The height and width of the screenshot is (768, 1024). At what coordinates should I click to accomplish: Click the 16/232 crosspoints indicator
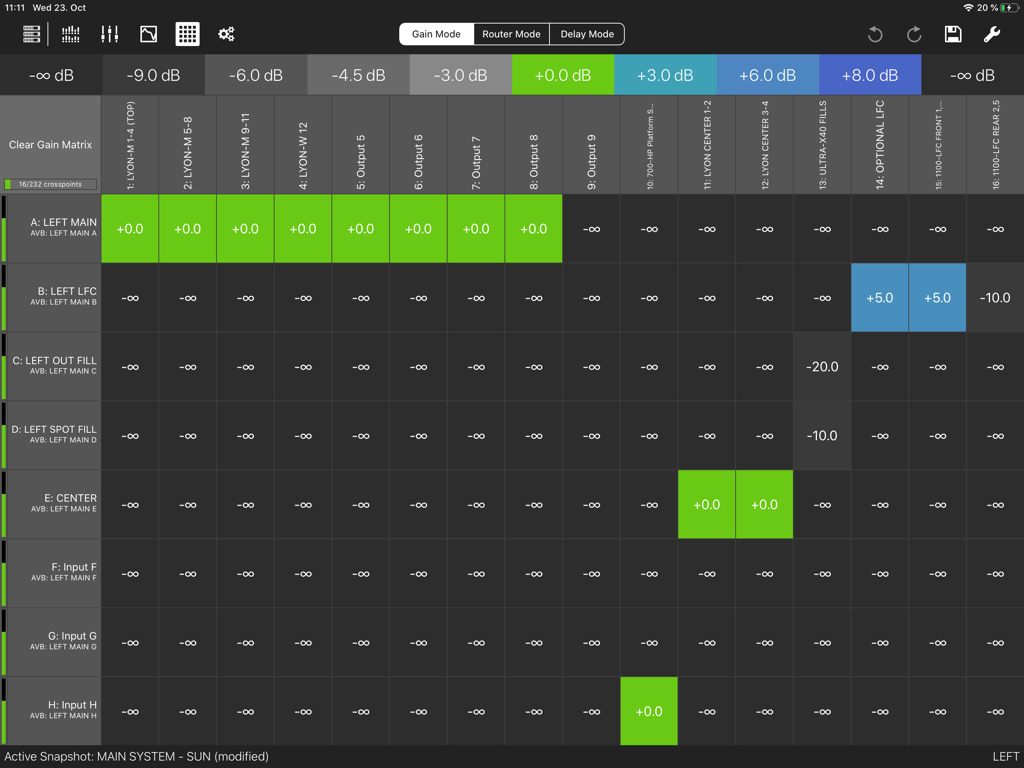(x=51, y=184)
